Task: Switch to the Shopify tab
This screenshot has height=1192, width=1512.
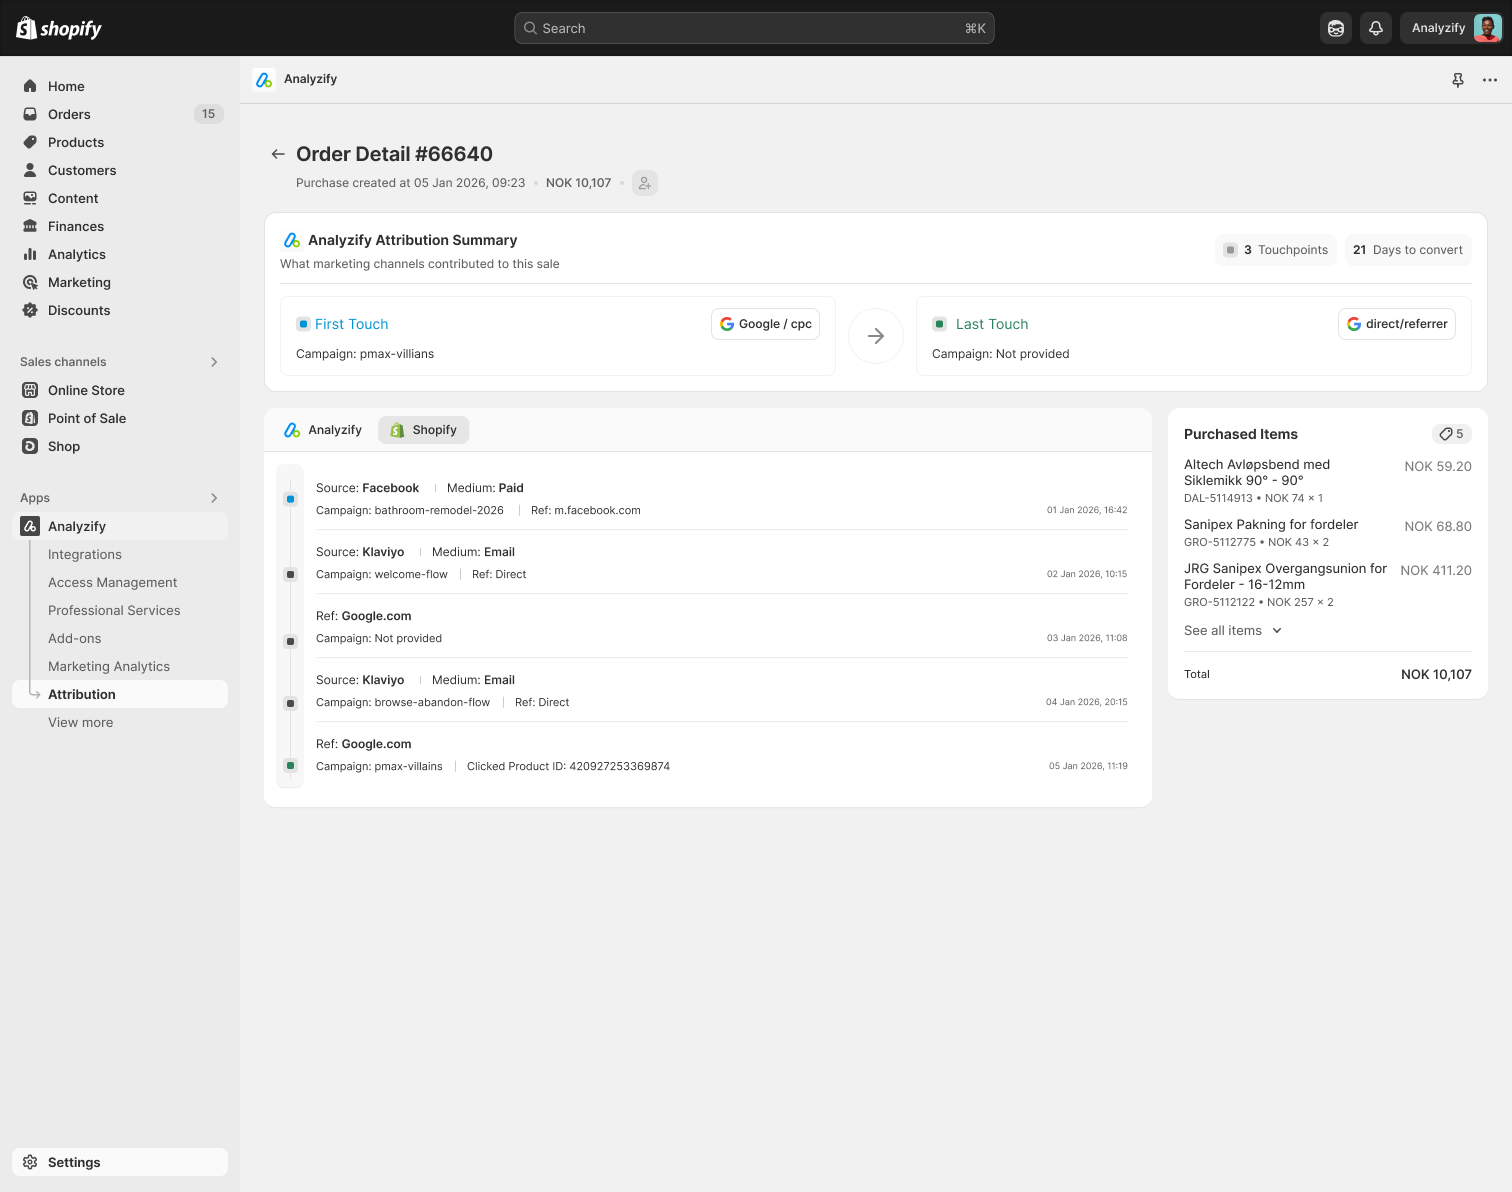Action: (x=423, y=430)
